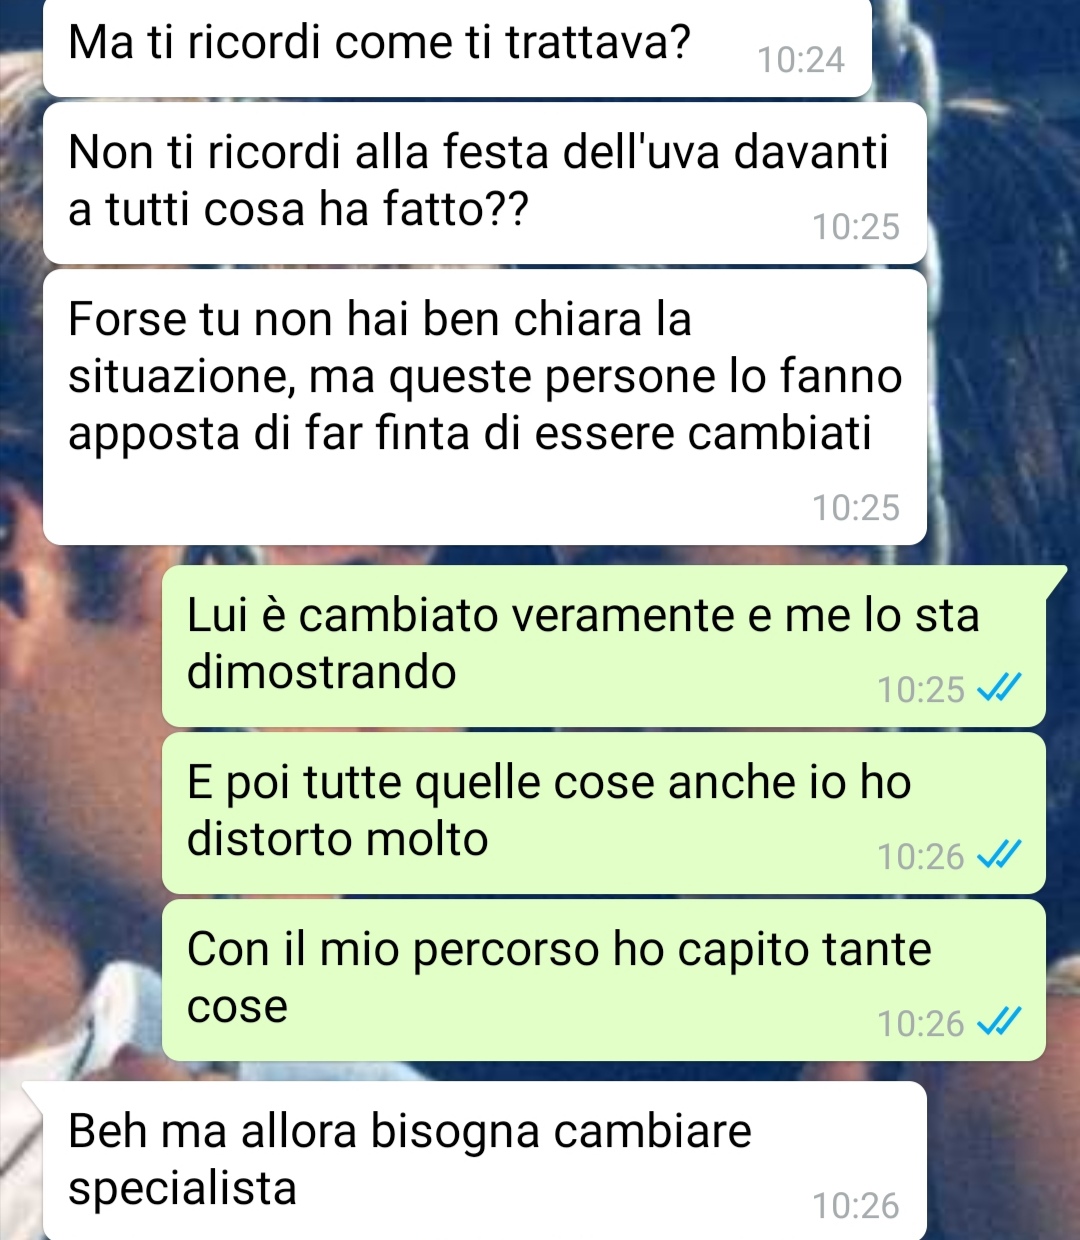Tap the 10:24 timestamp on the first message
The height and width of the screenshot is (1240, 1080).
801,60
